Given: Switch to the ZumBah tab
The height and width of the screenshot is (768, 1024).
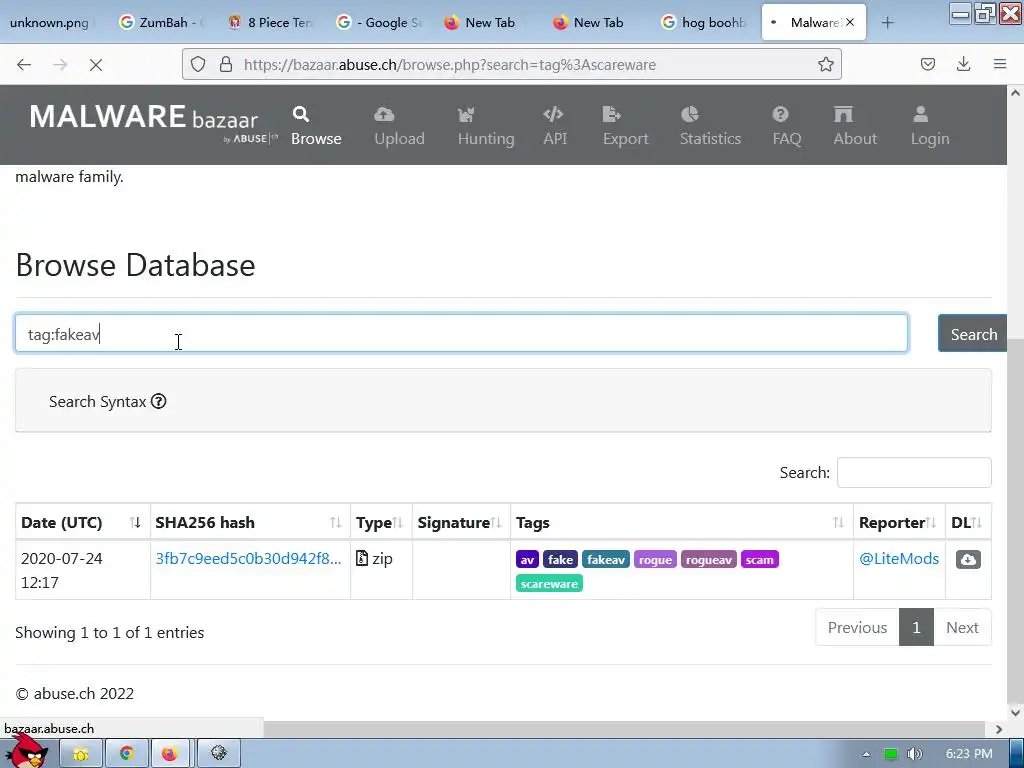Looking at the screenshot, I should (161, 22).
